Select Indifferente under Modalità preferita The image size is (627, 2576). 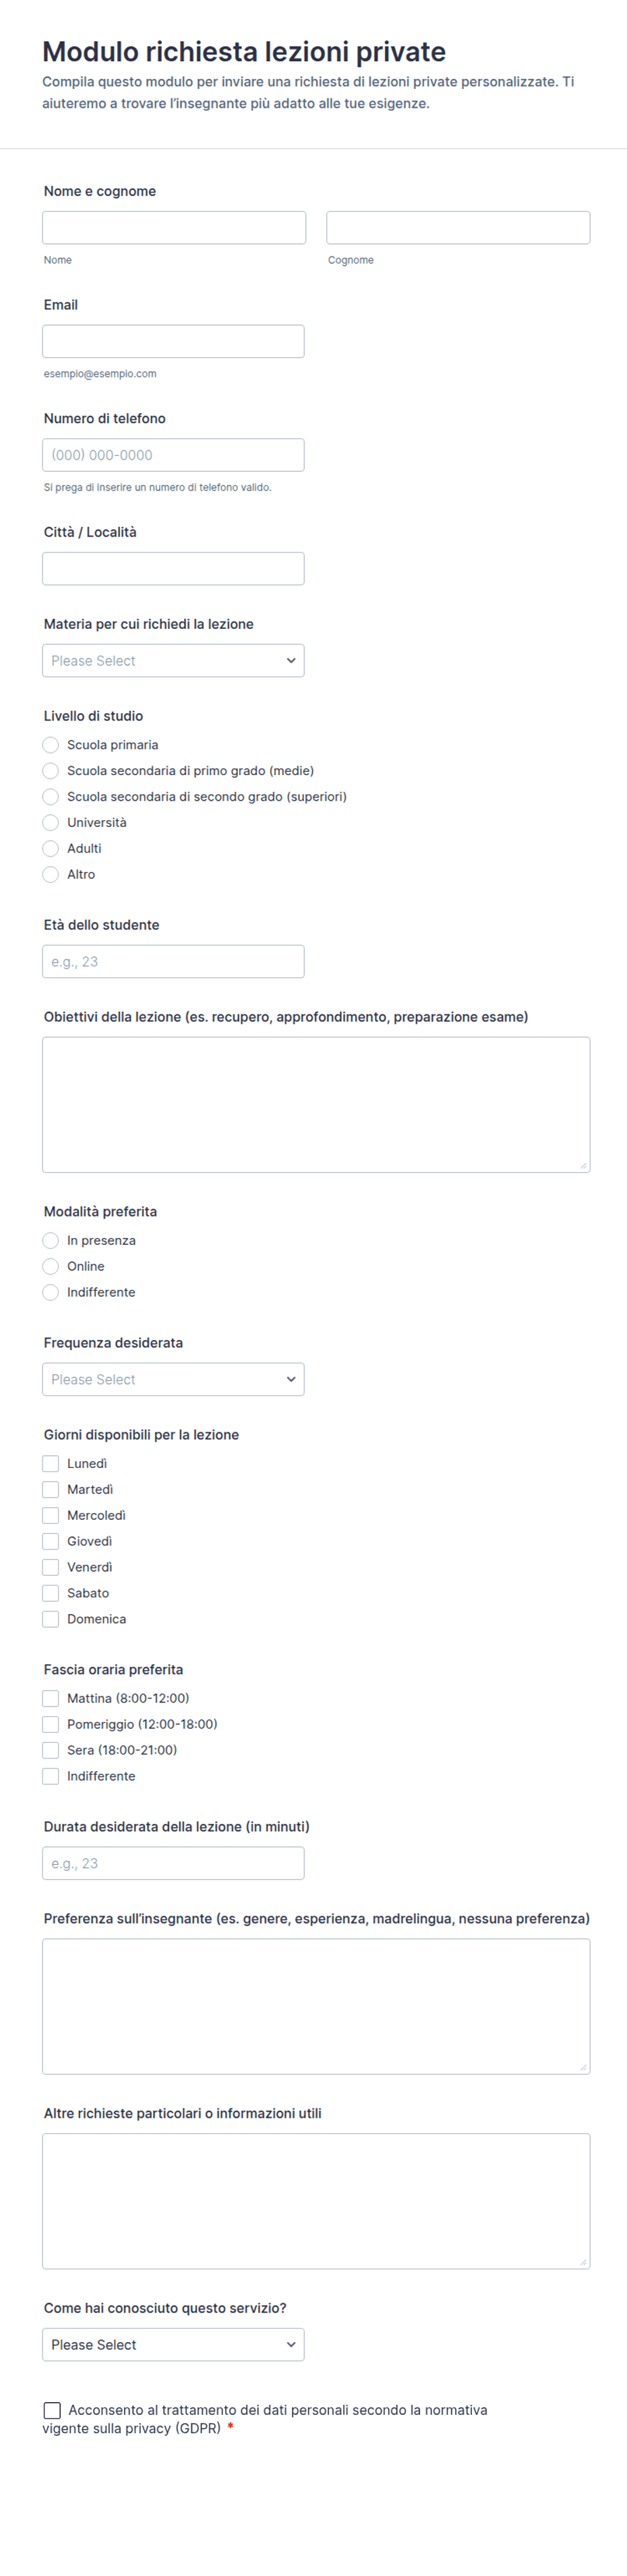click(x=51, y=1292)
